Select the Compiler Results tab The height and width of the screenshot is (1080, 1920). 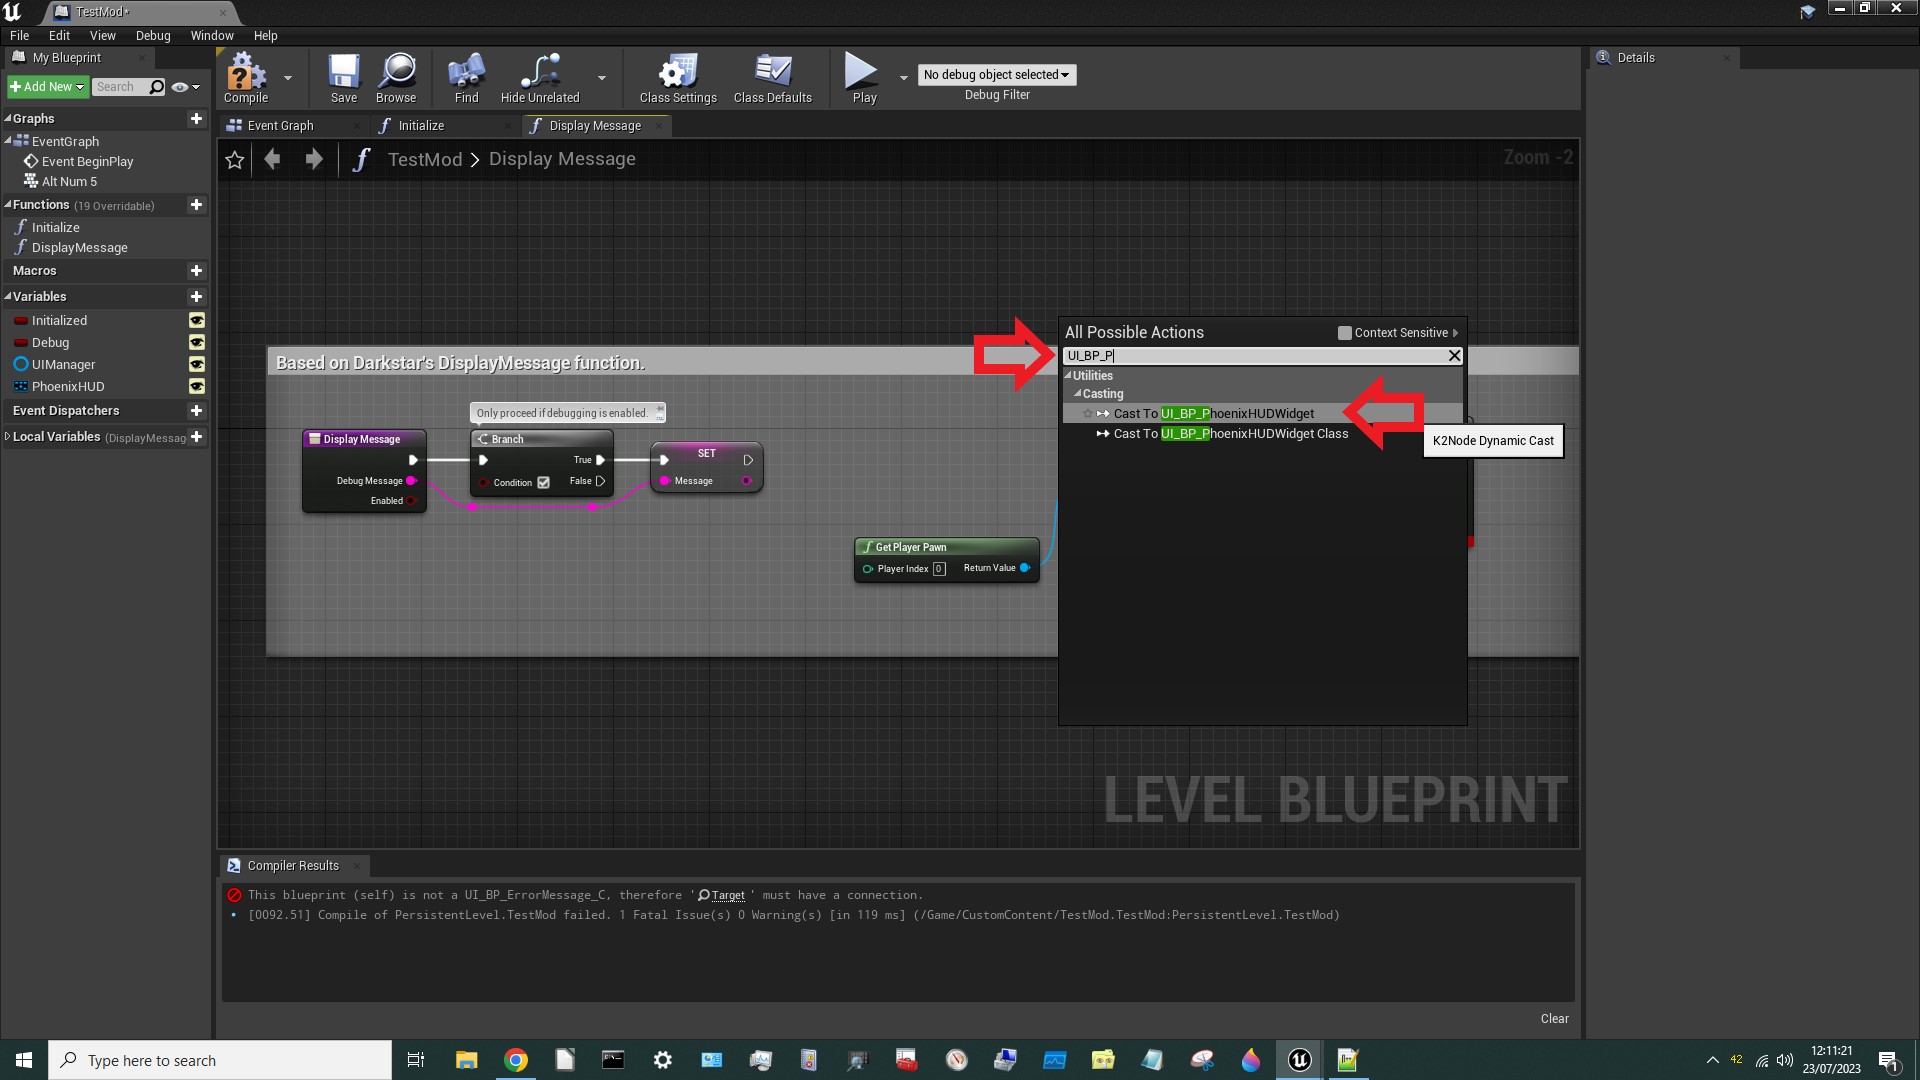tap(293, 866)
